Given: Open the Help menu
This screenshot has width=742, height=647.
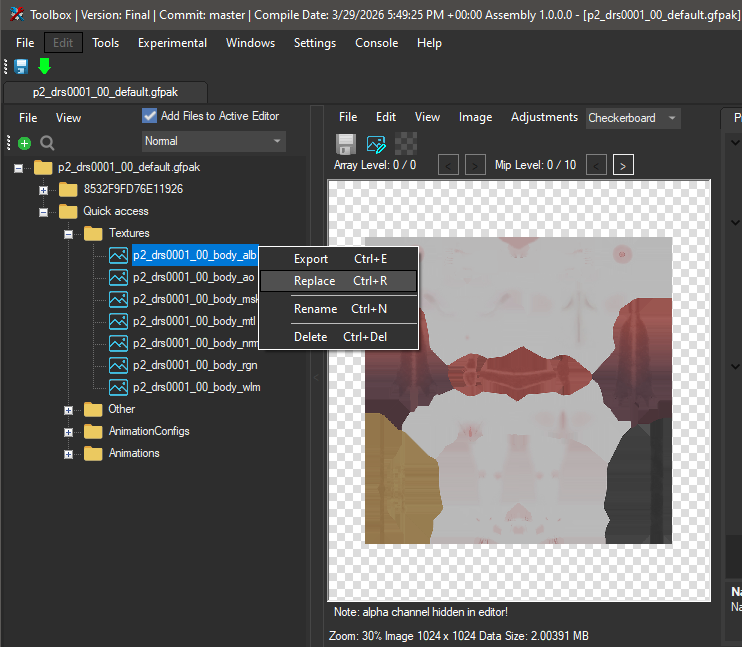Looking at the screenshot, I should 429,43.
